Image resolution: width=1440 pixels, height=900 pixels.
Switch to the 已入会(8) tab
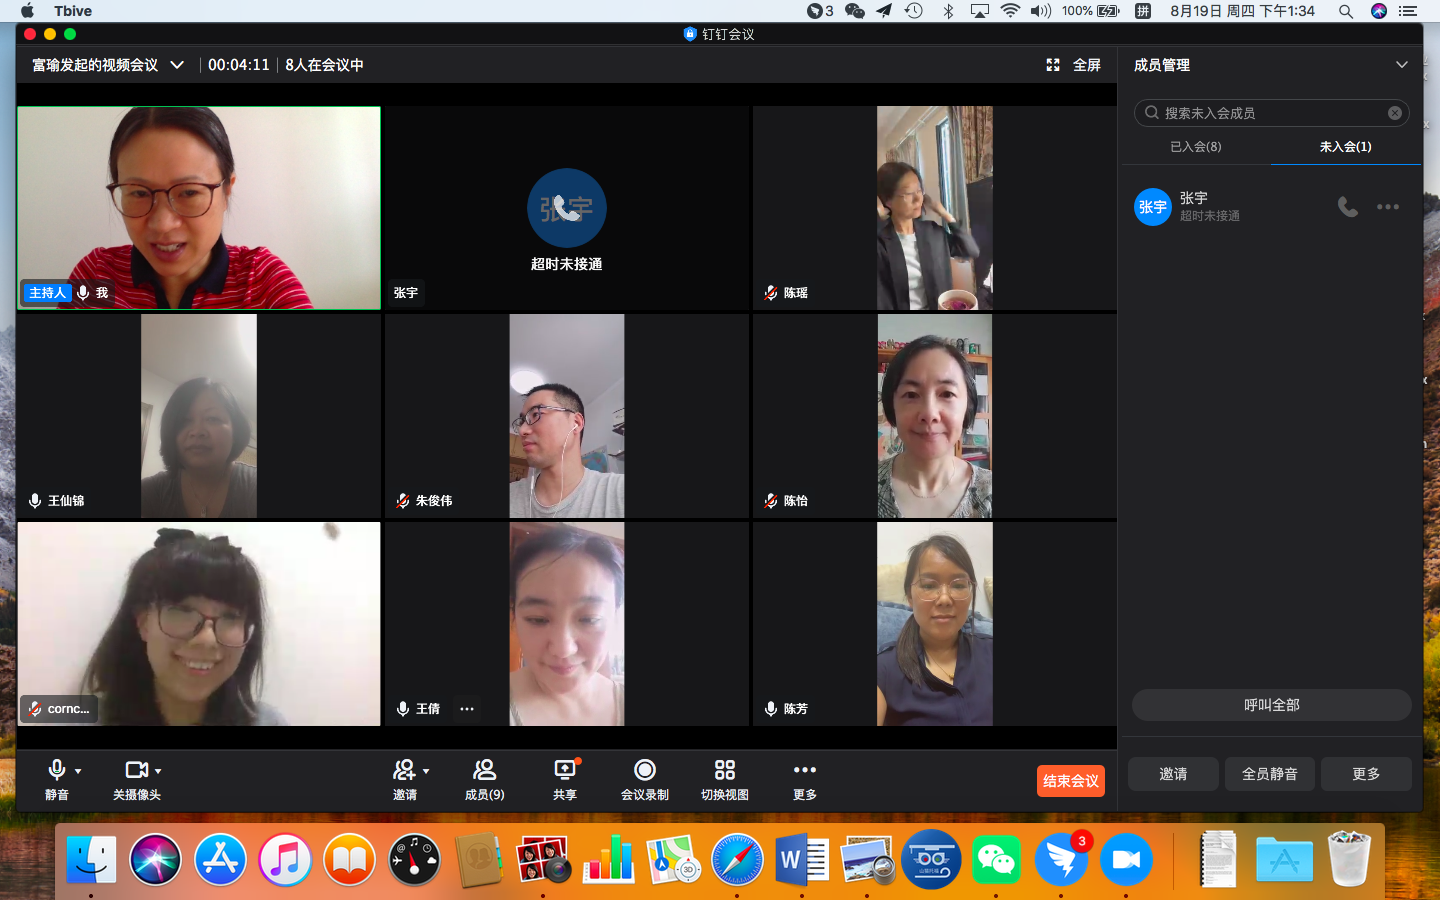coord(1196,146)
